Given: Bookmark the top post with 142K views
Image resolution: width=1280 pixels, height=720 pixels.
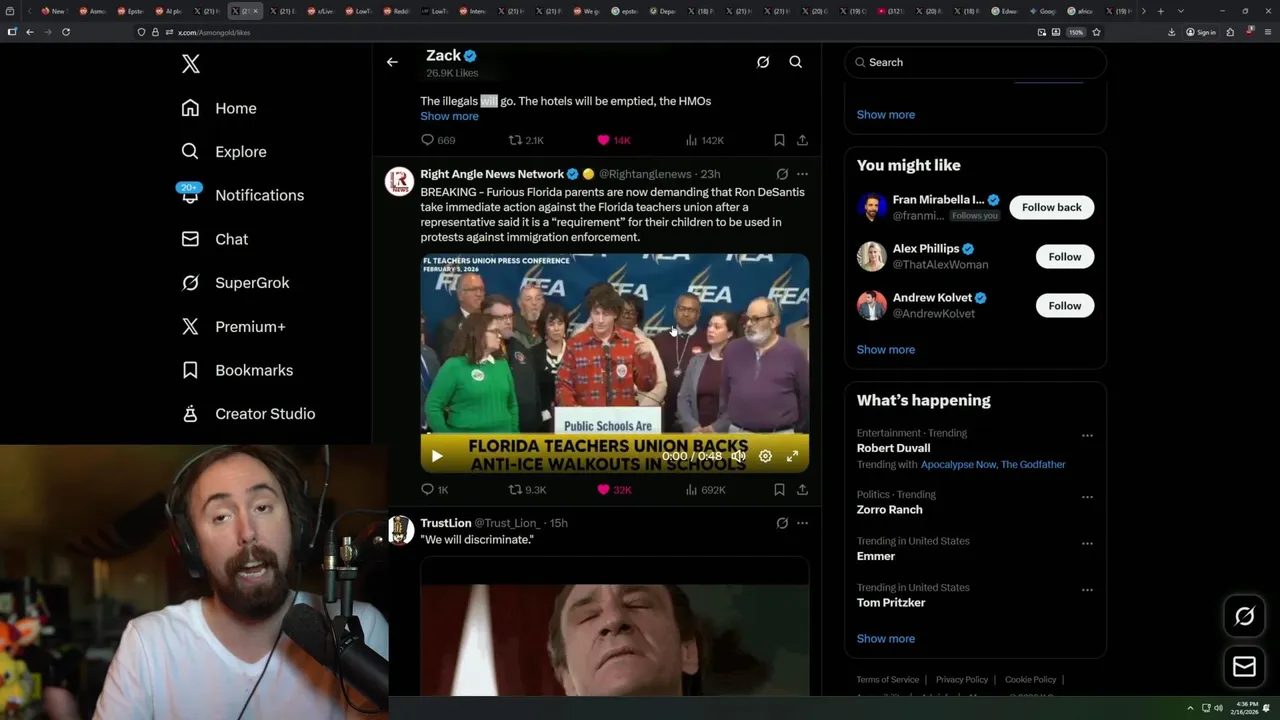Looking at the screenshot, I should (779, 140).
